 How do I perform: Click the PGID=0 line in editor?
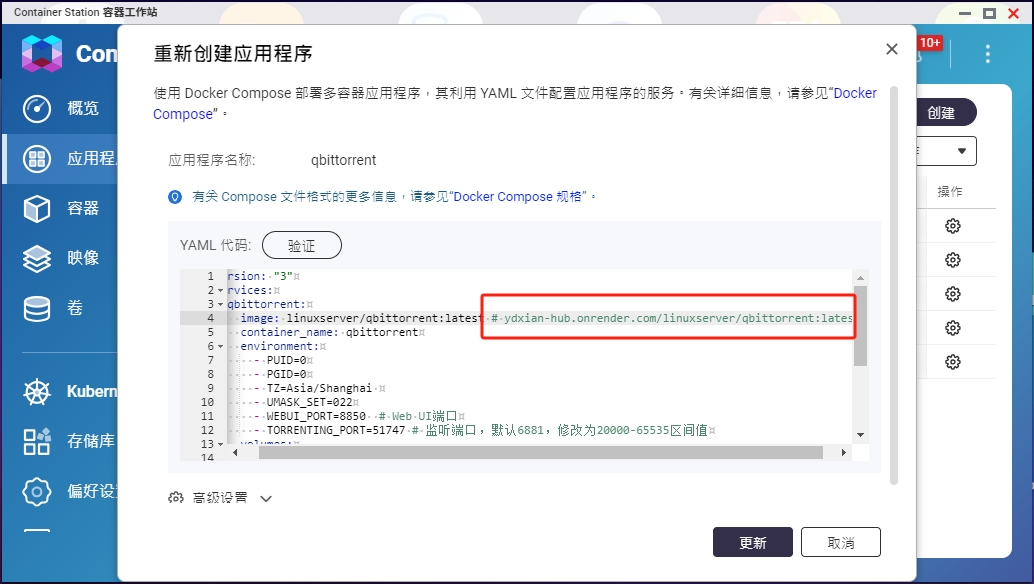286,374
